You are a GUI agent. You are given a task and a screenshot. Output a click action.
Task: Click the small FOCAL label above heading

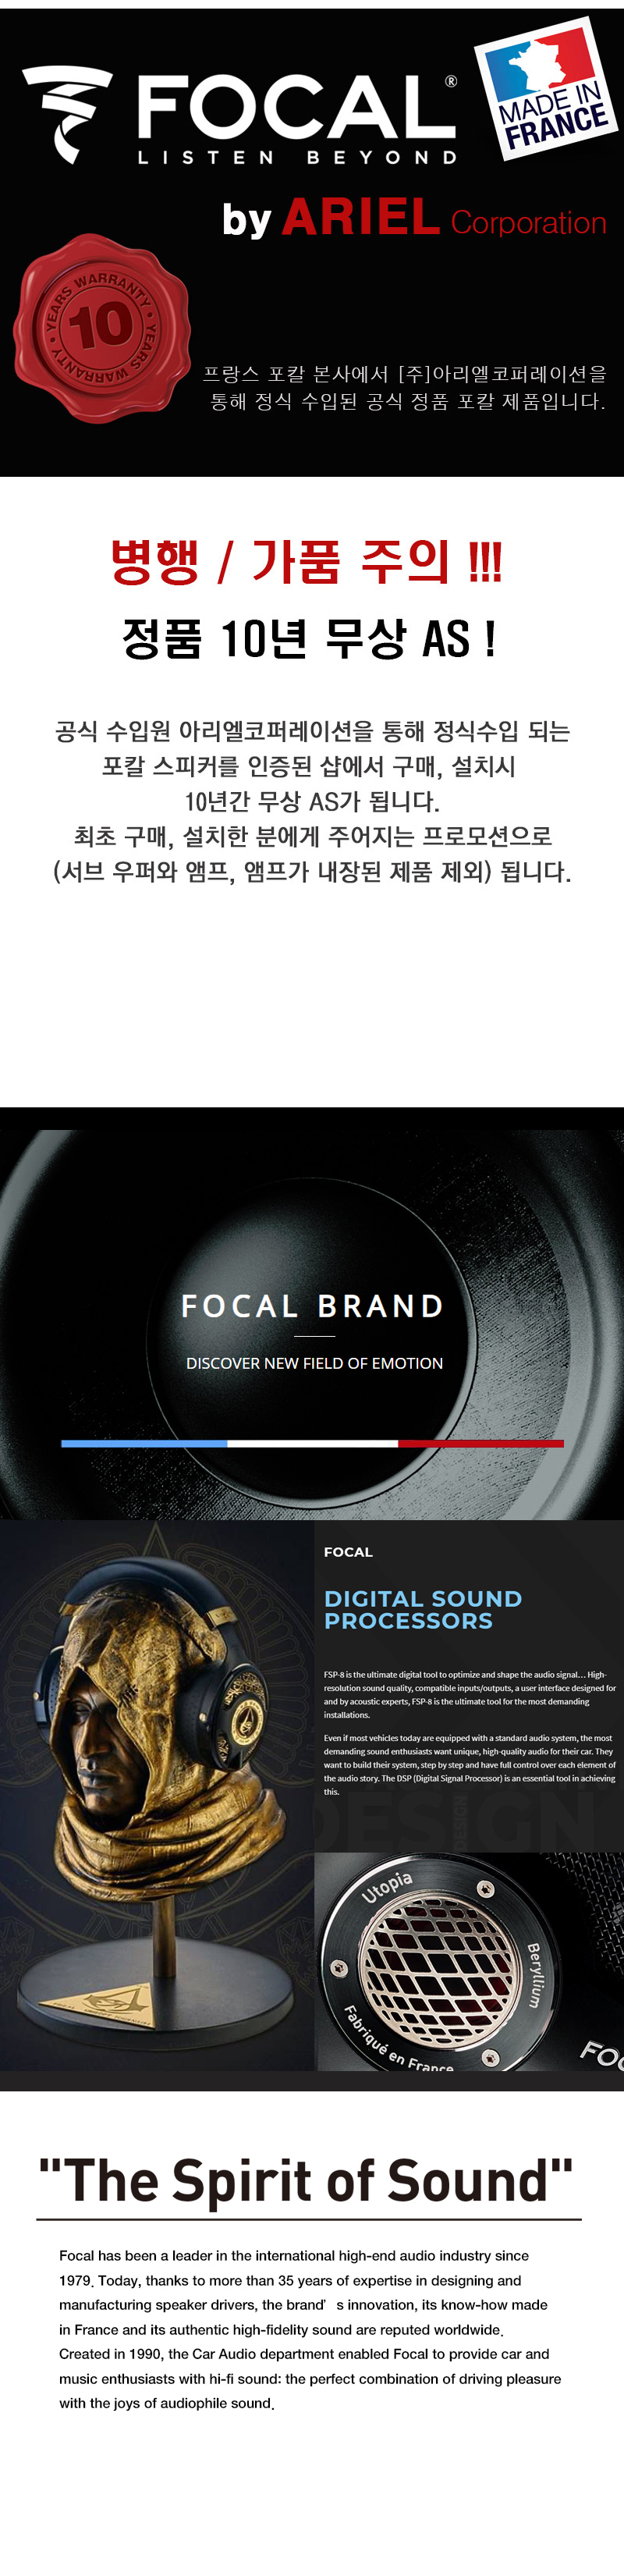[x=348, y=1552]
